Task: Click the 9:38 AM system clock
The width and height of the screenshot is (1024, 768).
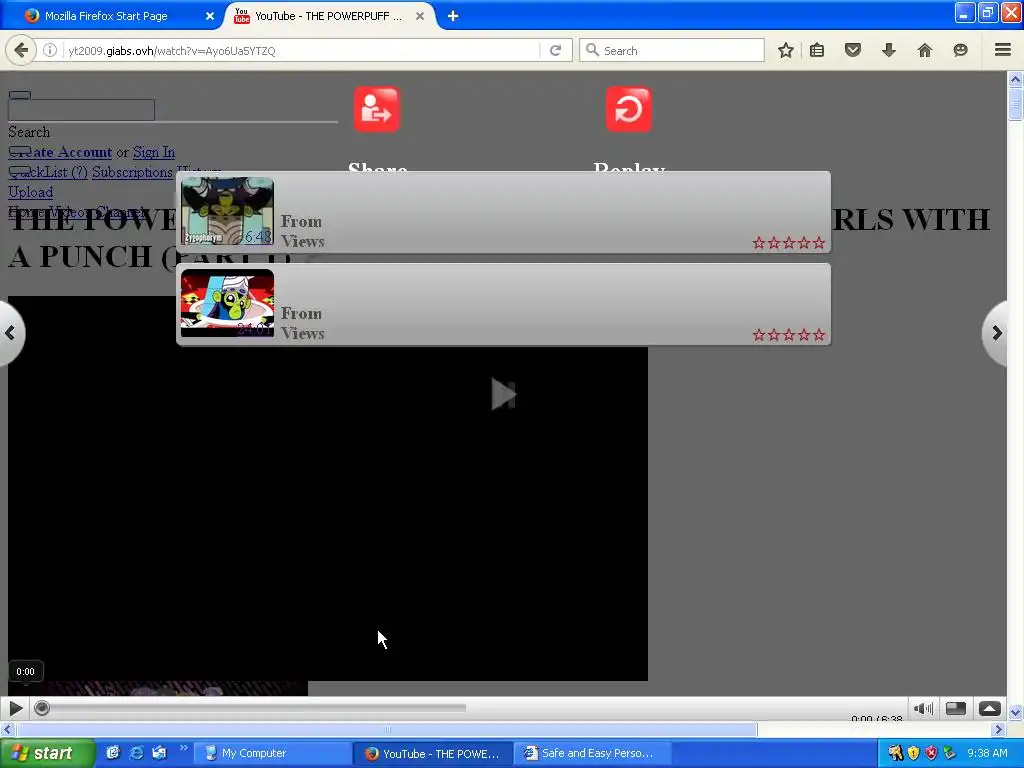Action: click(987, 753)
